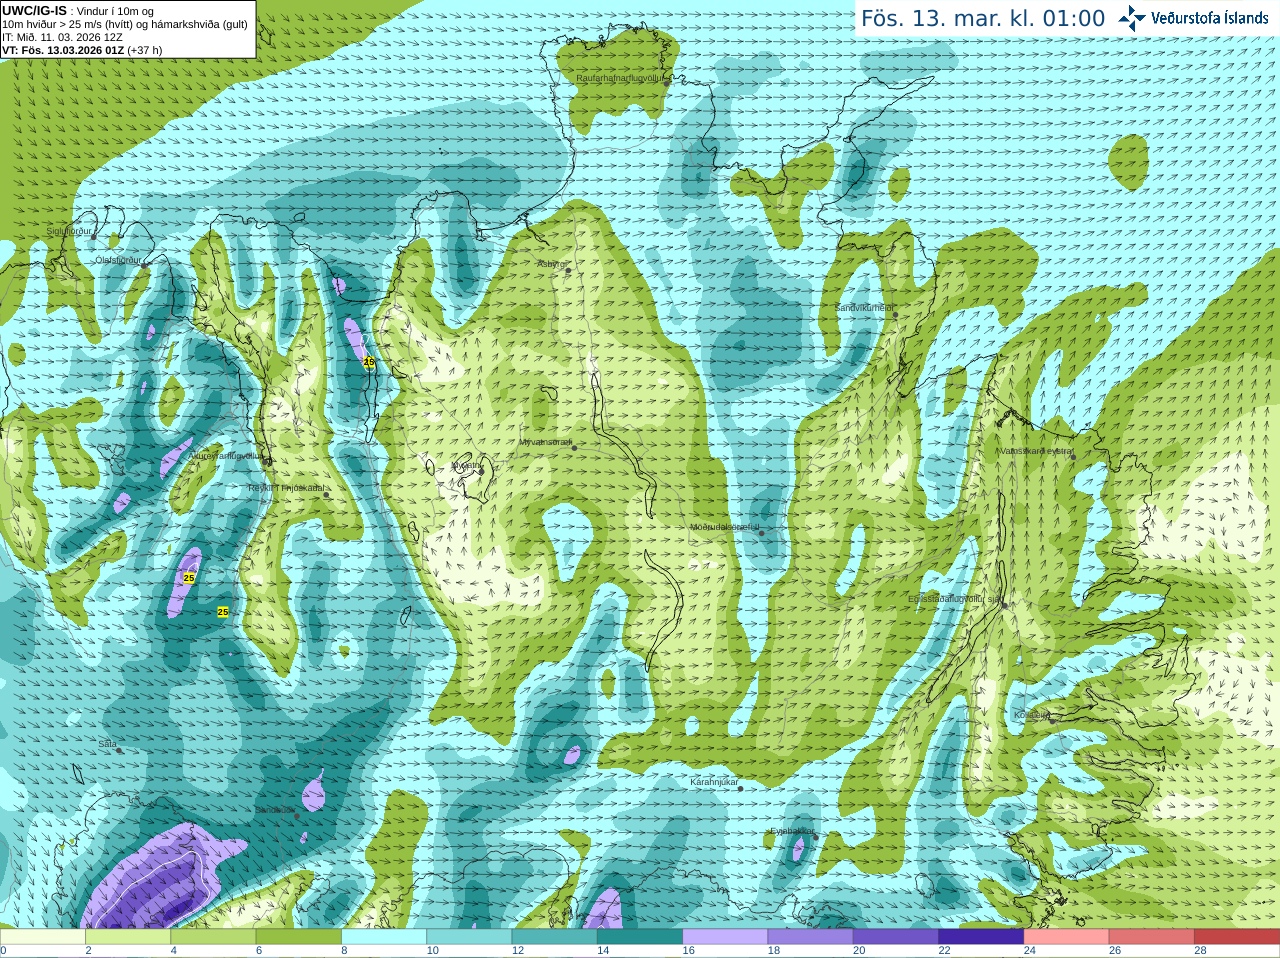Image resolution: width=1280 pixels, height=958 pixels.
Task: Click the 10m hviður gust description line
Action: coord(125,24)
